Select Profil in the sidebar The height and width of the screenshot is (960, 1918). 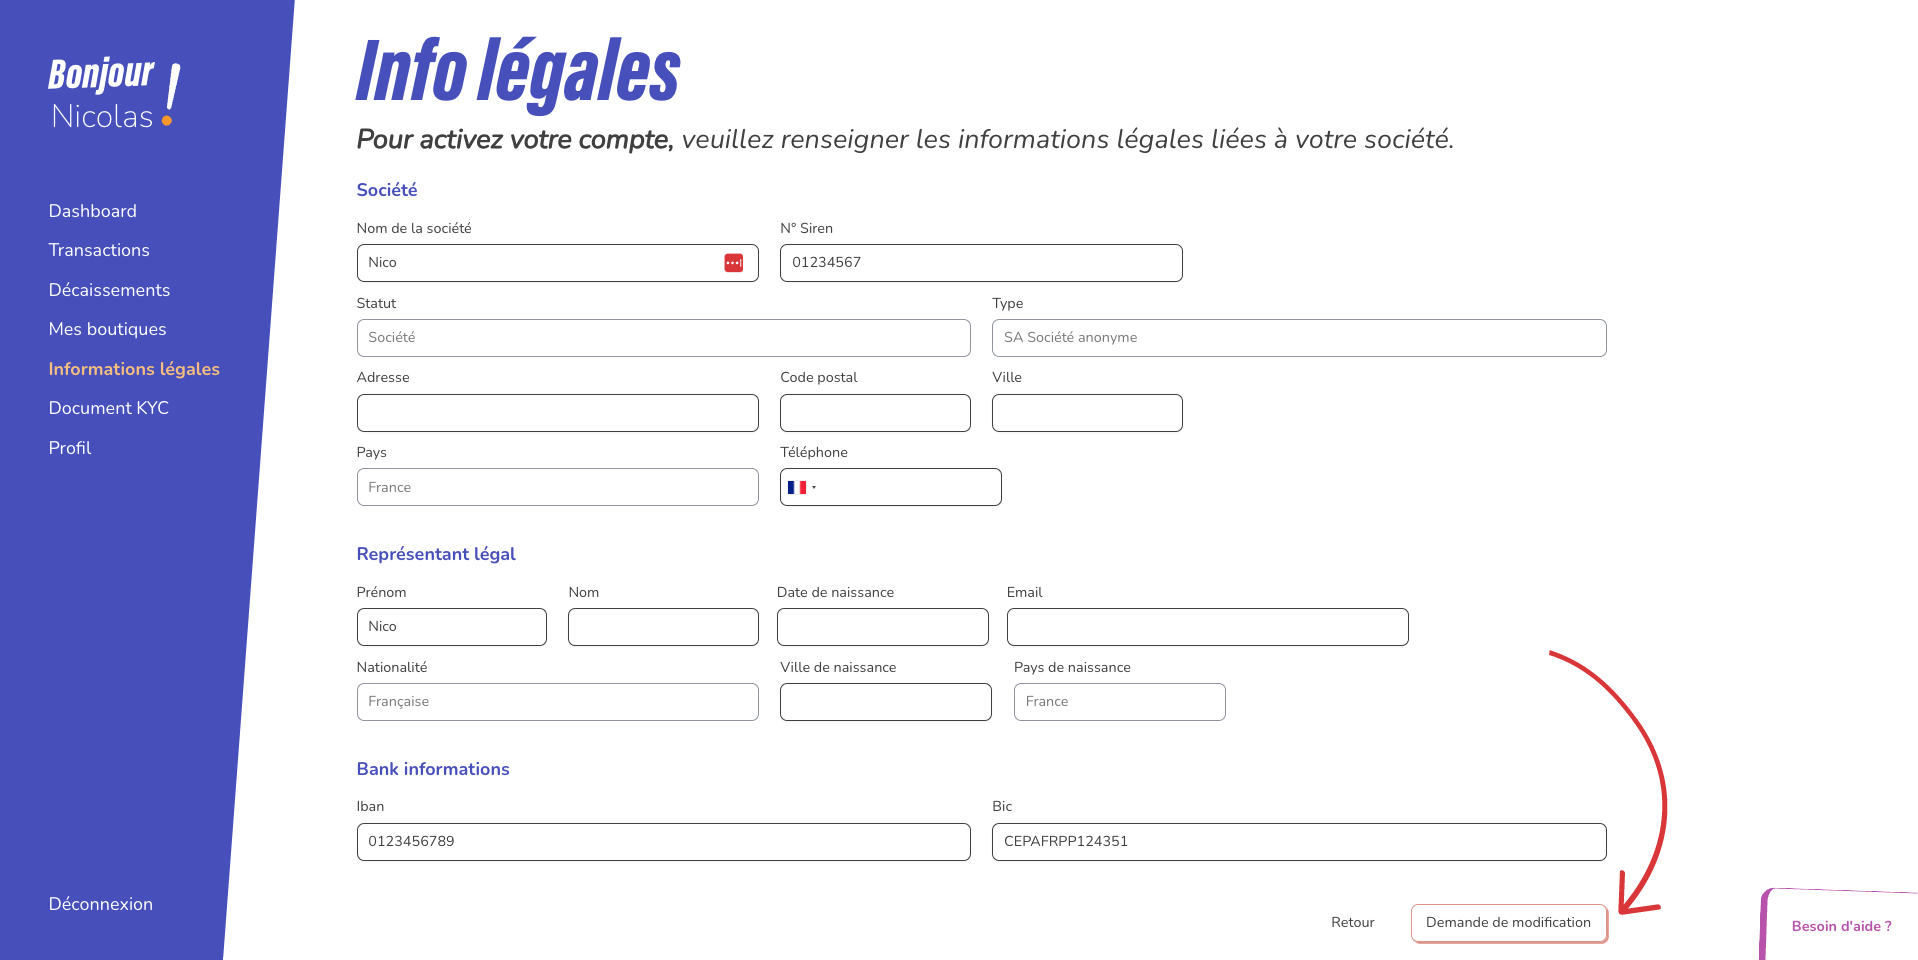(69, 448)
